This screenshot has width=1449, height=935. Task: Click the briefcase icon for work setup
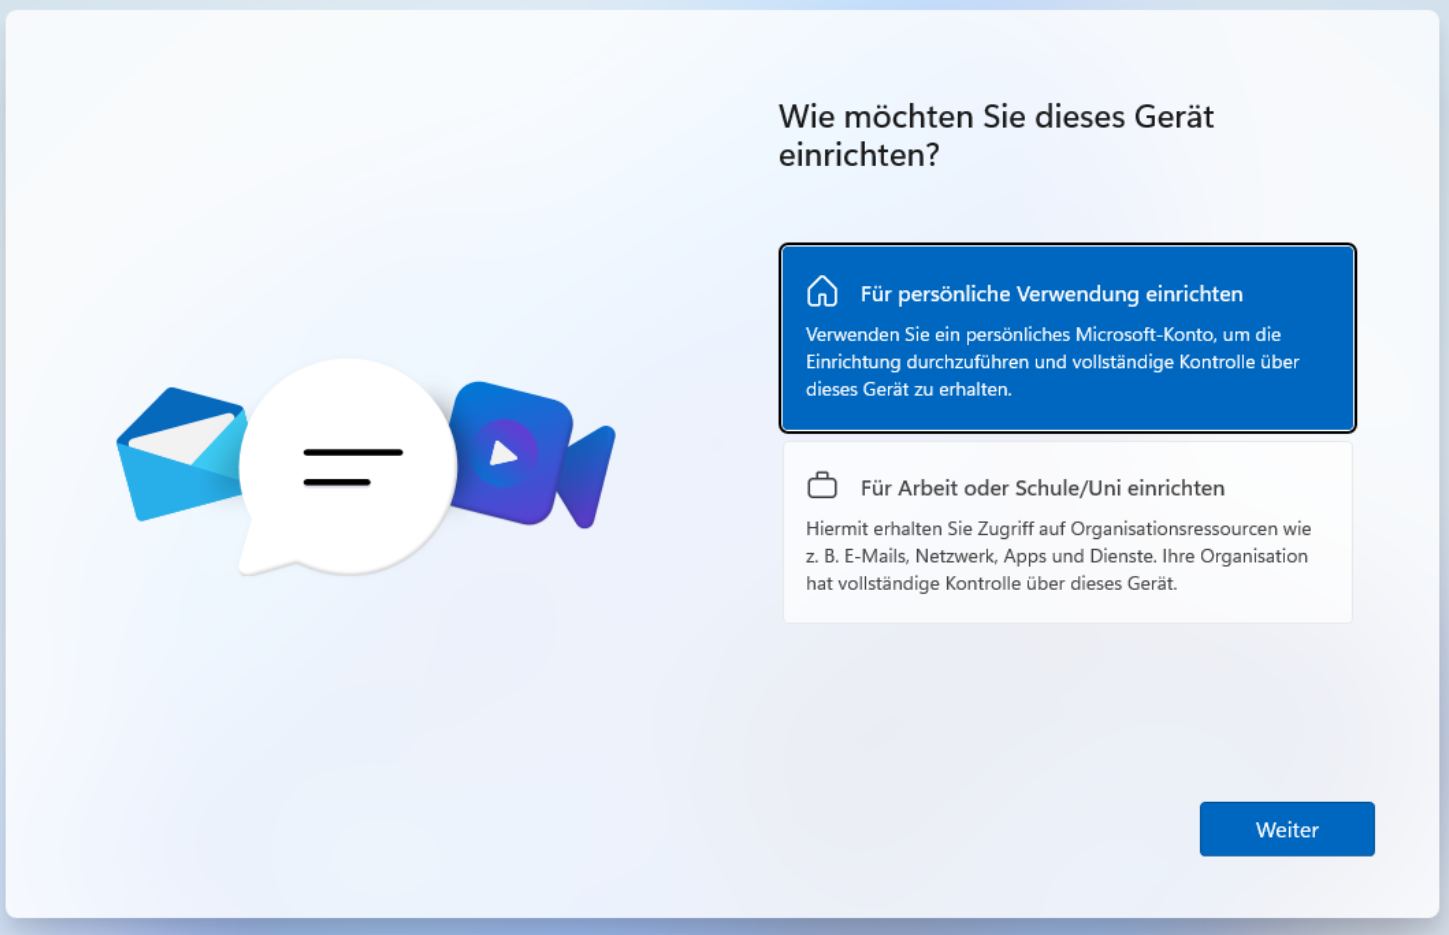coord(822,486)
